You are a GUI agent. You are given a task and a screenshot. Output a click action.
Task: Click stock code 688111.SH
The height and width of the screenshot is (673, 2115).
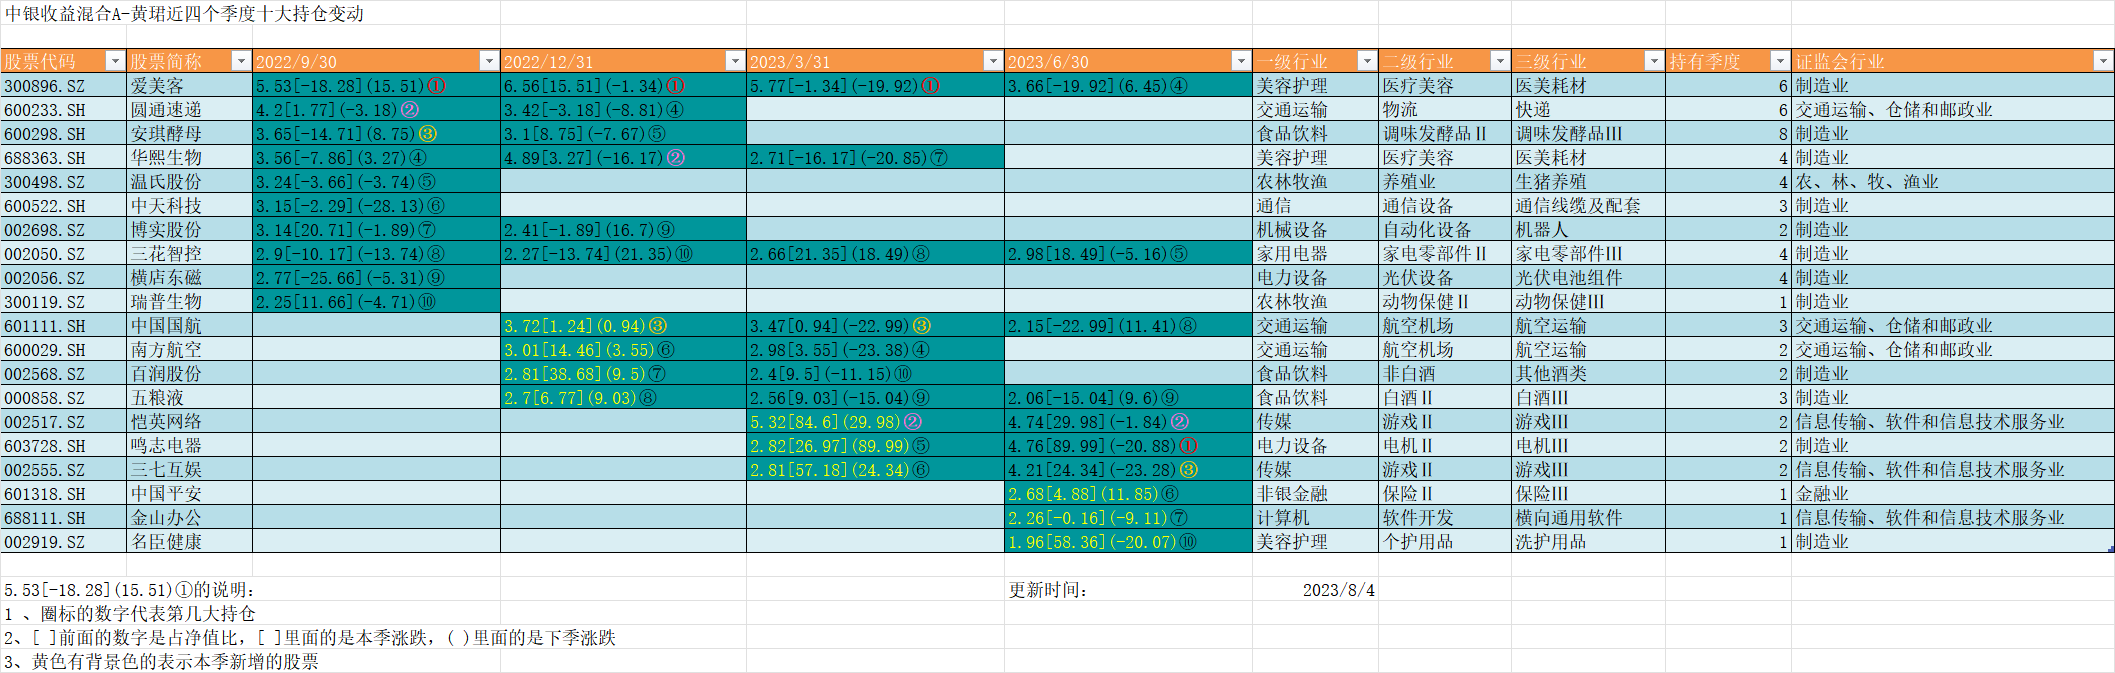point(63,518)
